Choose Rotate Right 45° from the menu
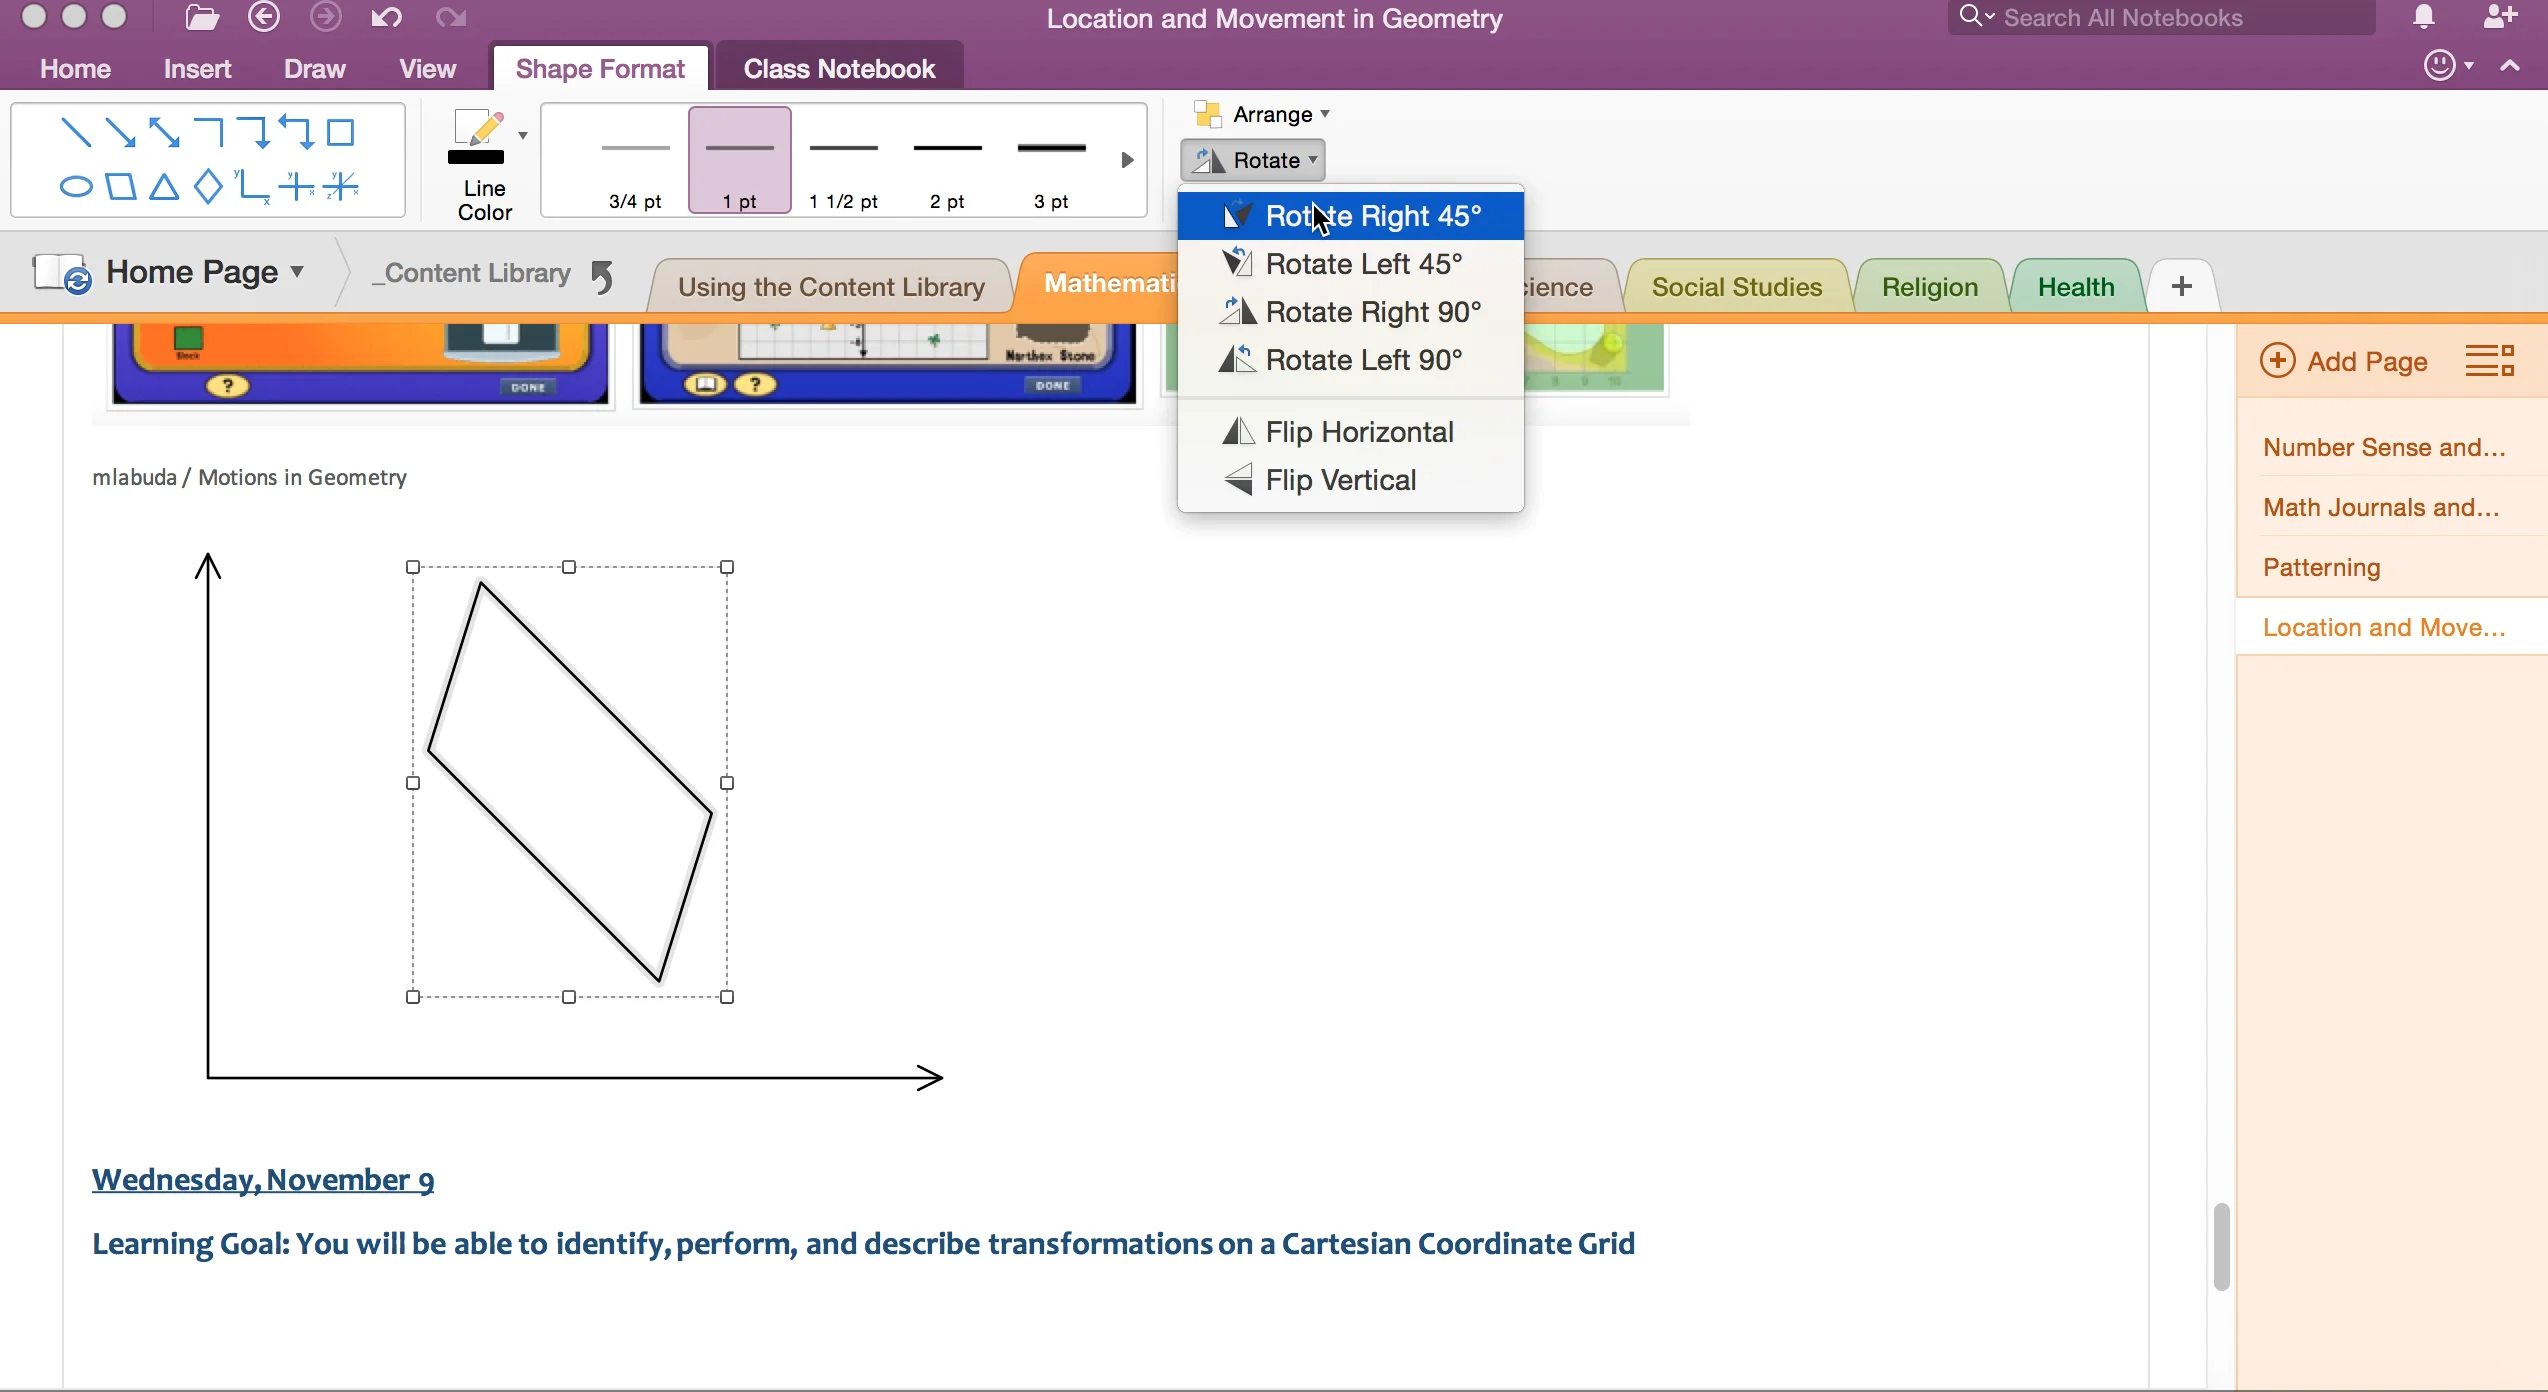This screenshot has height=1392, width=2548. pos(1373,215)
